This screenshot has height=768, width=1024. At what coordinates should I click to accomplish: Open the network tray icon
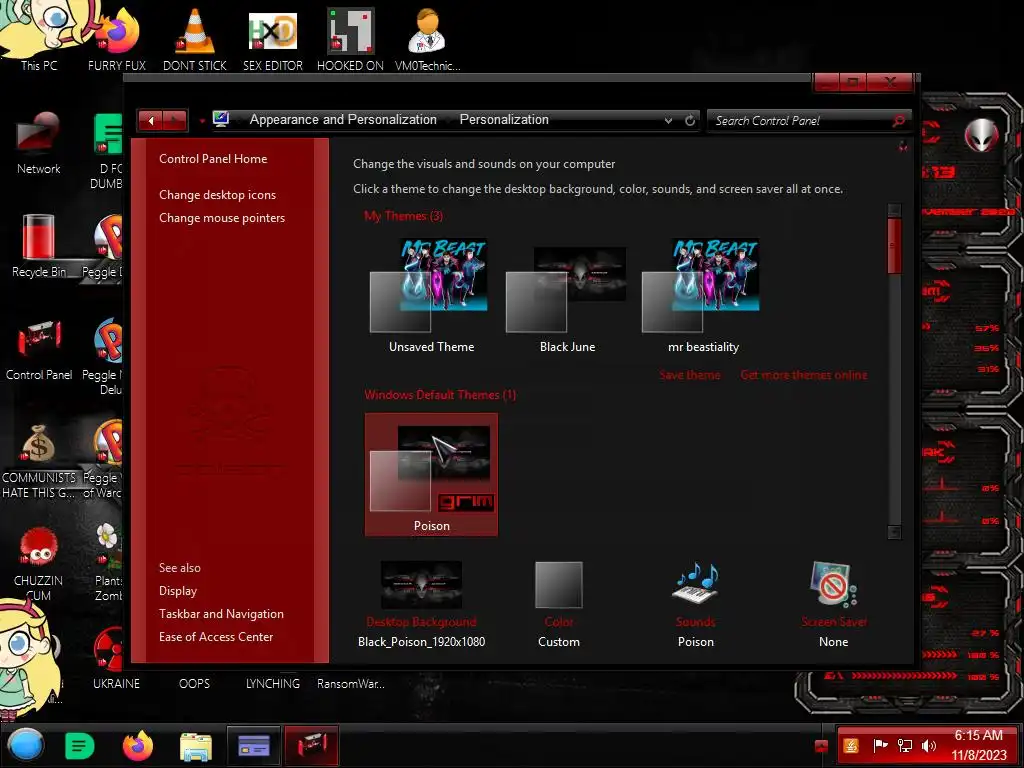pos(904,745)
